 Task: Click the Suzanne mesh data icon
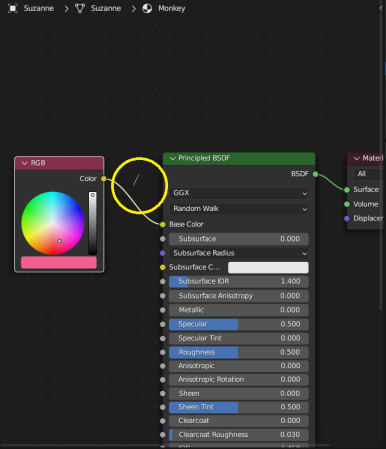click(x=80, y=8)
